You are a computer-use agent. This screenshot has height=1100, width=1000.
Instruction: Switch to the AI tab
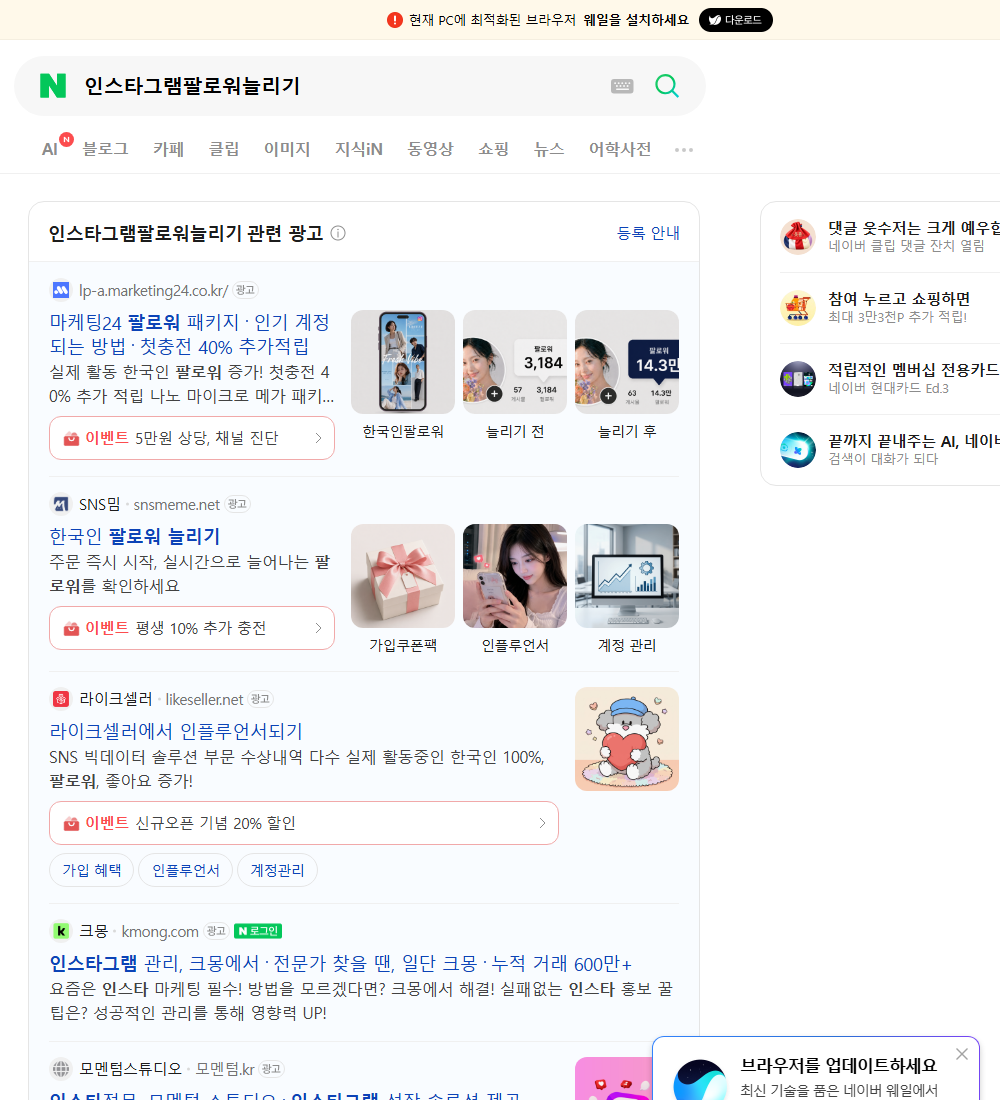pyautogui.click(x=51, y=149)
